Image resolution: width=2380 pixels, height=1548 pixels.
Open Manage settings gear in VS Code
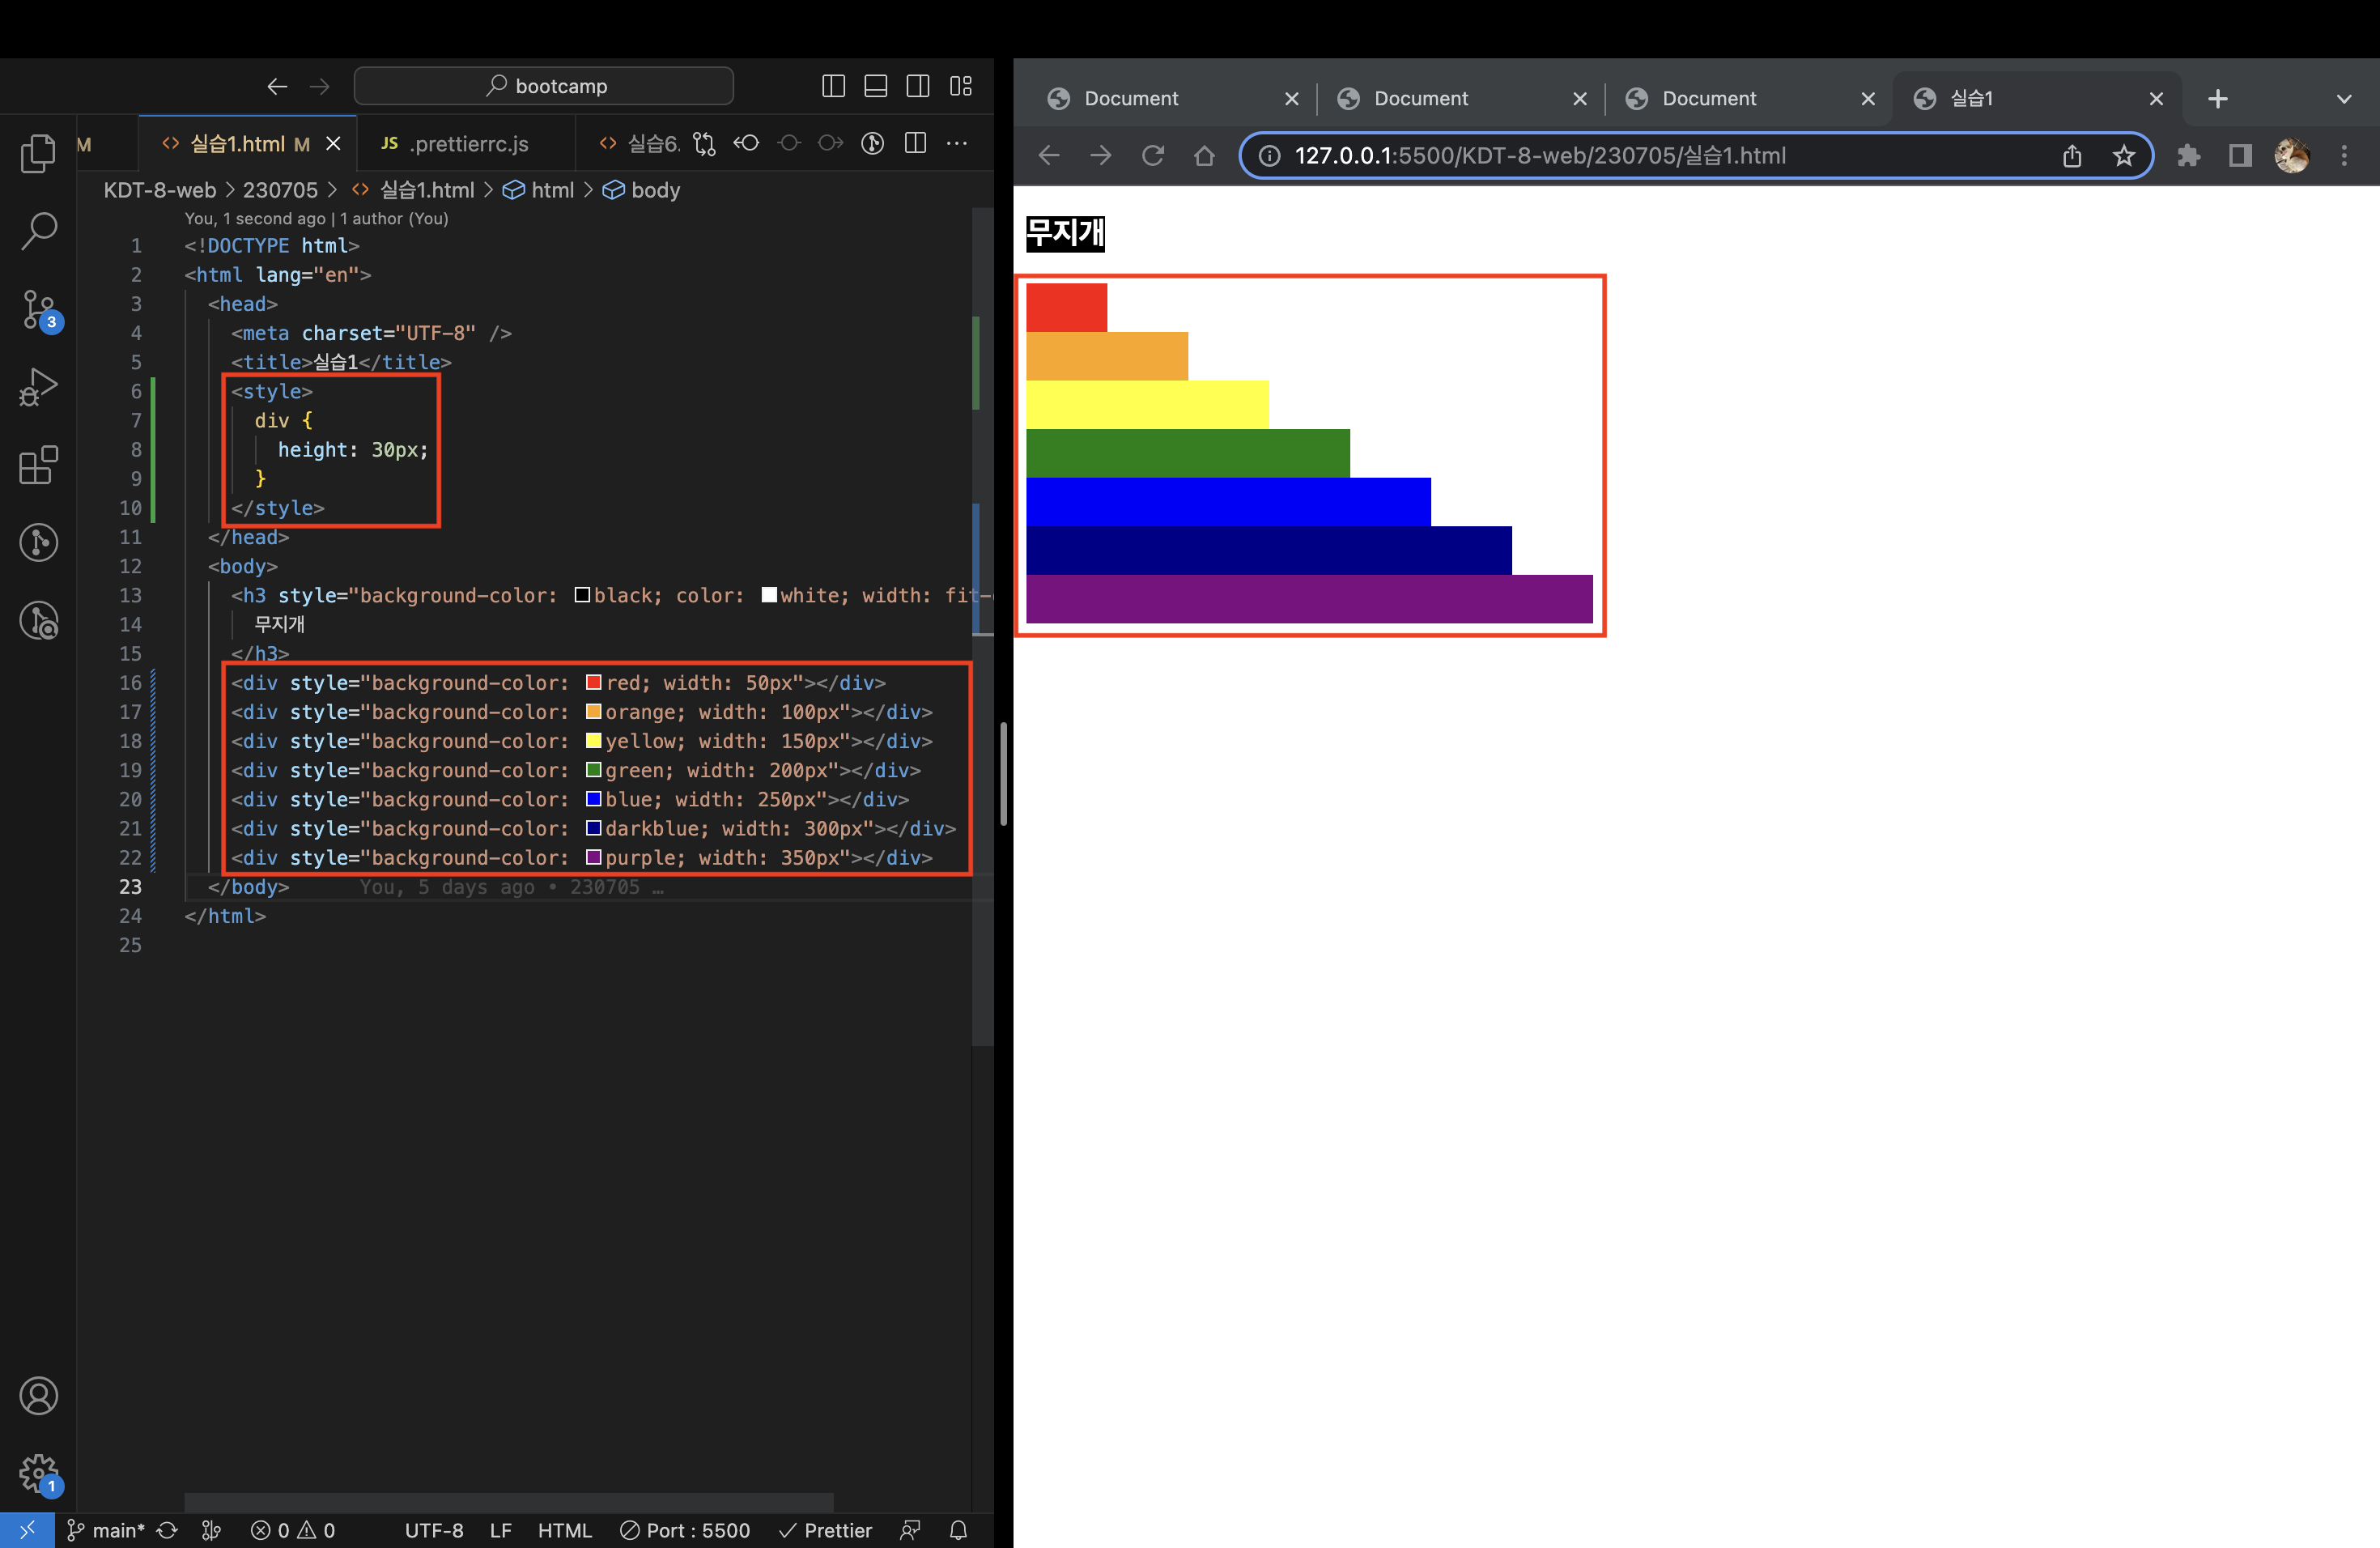tap(40, 1474)
